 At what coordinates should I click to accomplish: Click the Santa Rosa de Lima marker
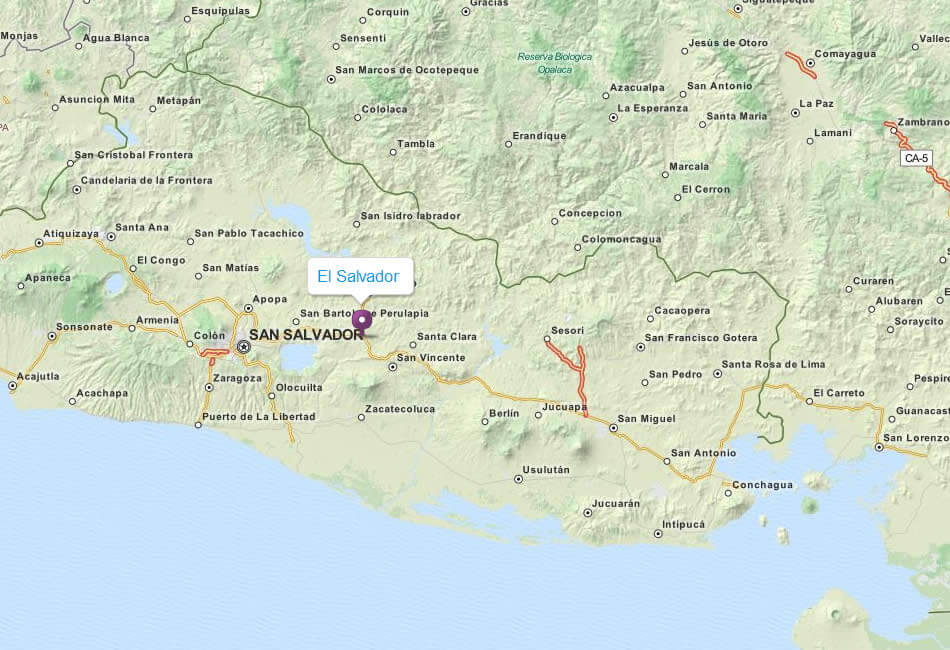[x=717, y=374]
